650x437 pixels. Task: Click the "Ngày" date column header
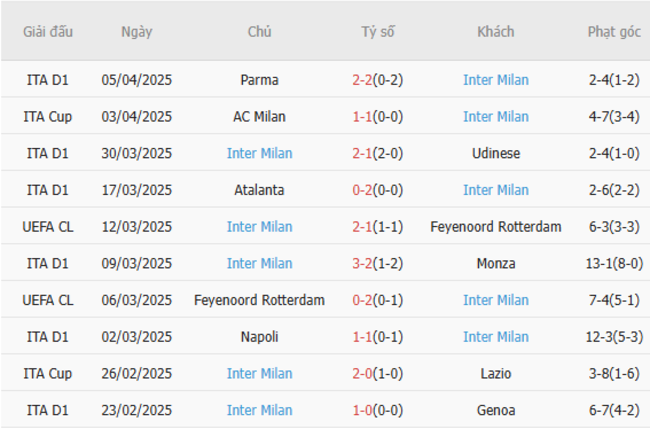[137, 32]
